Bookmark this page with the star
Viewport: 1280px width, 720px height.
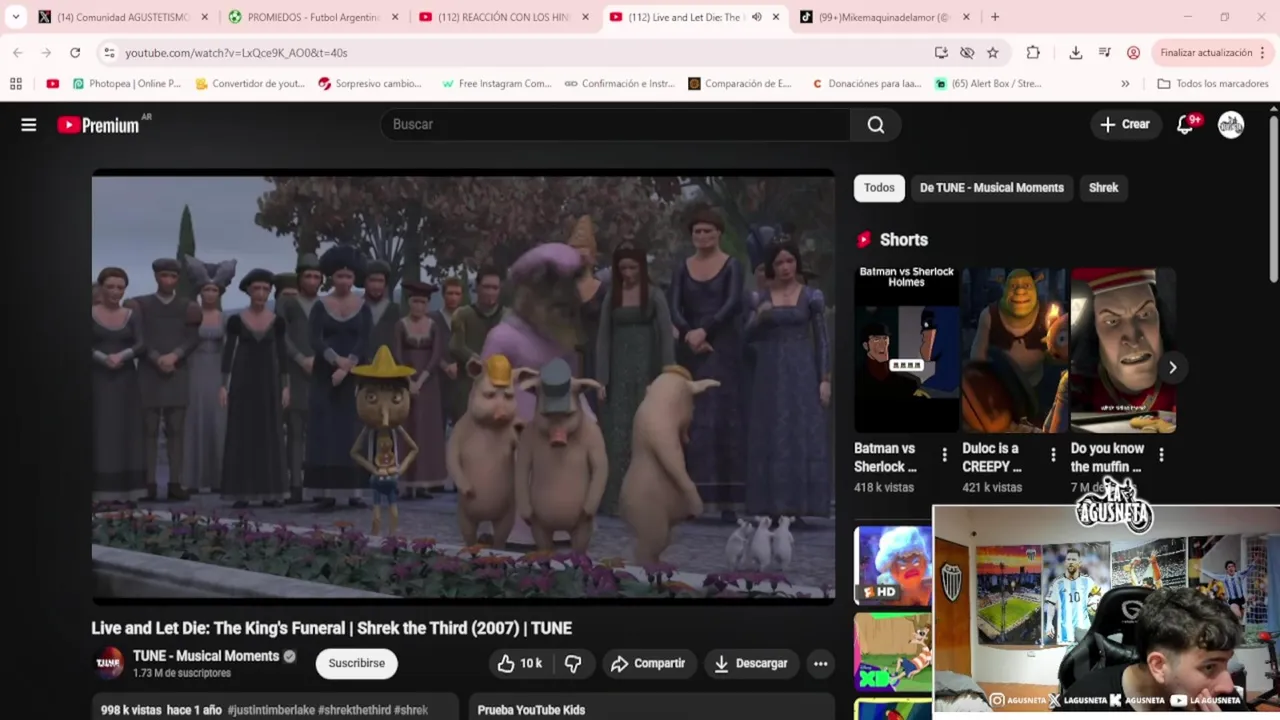(x=992, y=52)
